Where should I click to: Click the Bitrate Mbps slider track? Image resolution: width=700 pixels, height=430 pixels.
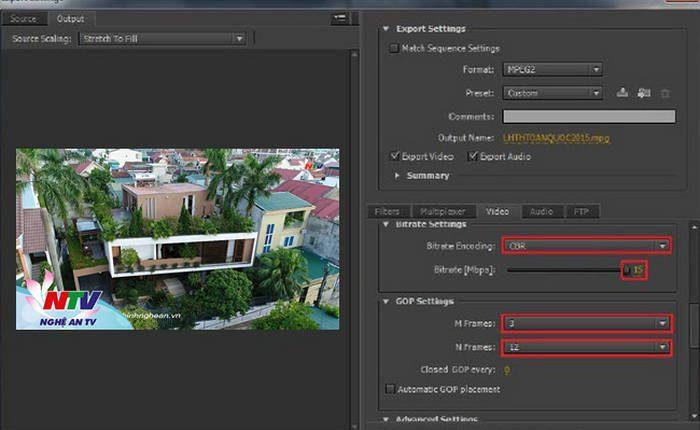pos(563,270)
